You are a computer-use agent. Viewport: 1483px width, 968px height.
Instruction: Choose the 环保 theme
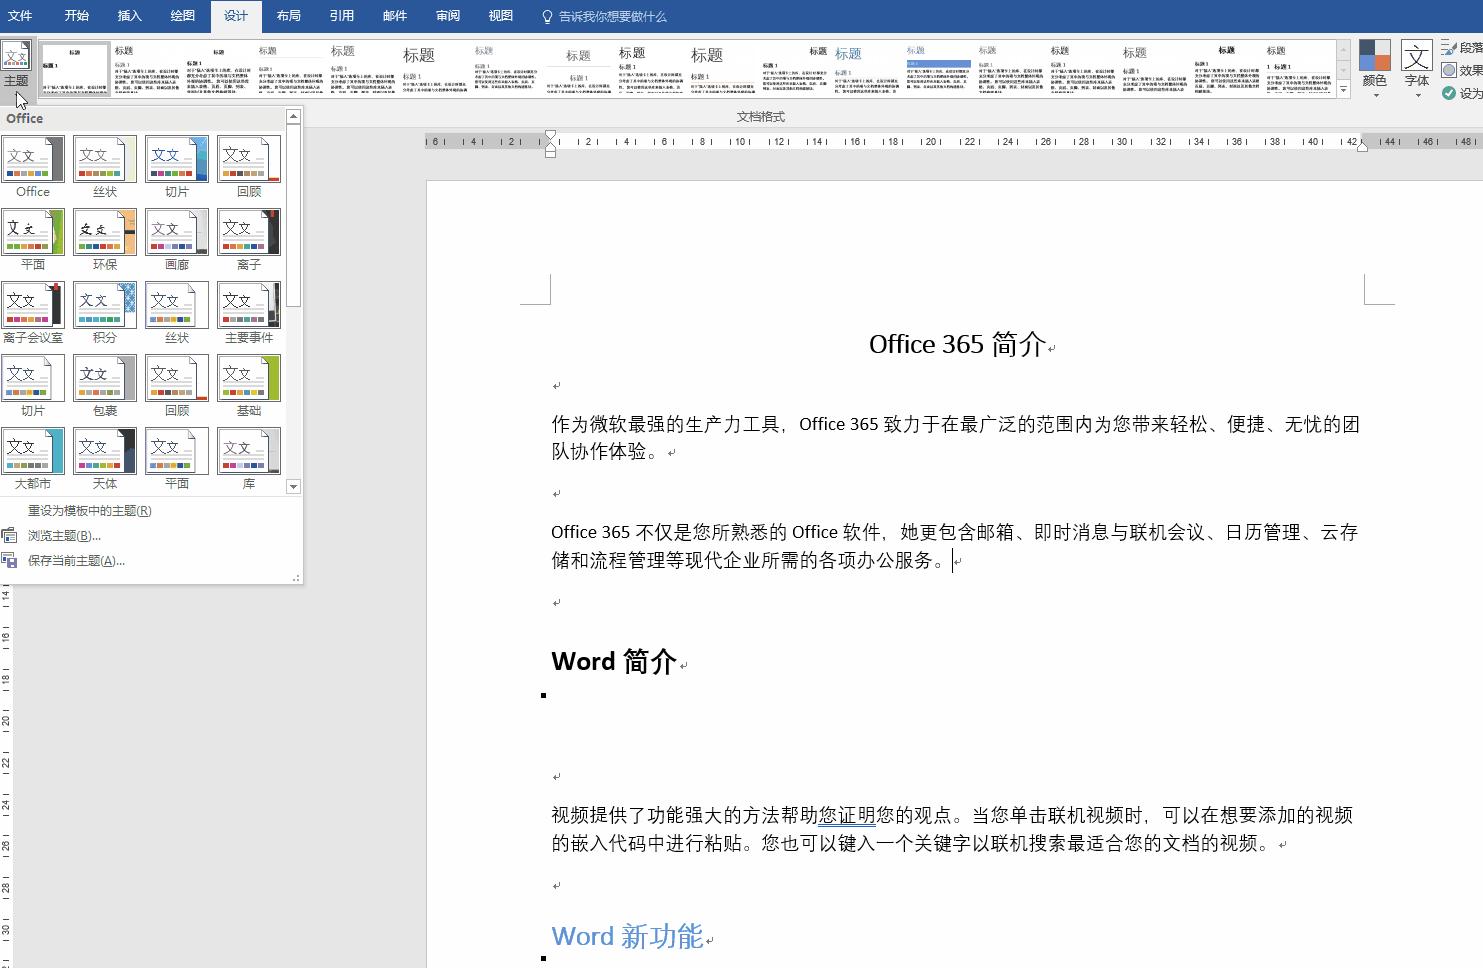tap(105, 231)
